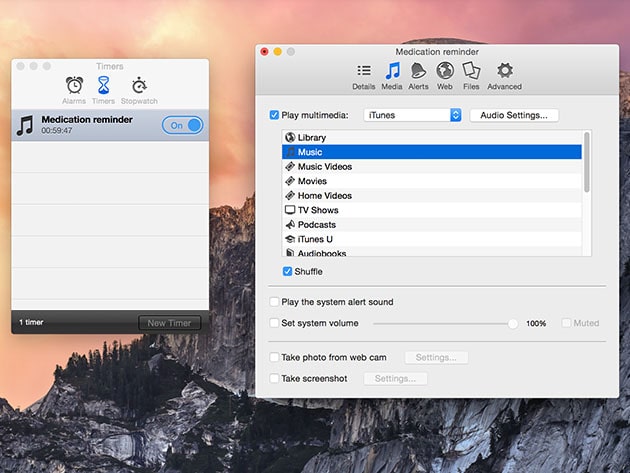Open the iTunes source dropdown

tap(412, 115)
